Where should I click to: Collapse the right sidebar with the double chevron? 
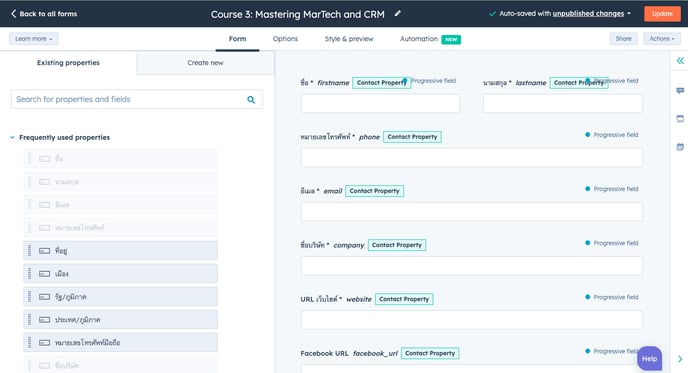(680, 61)
